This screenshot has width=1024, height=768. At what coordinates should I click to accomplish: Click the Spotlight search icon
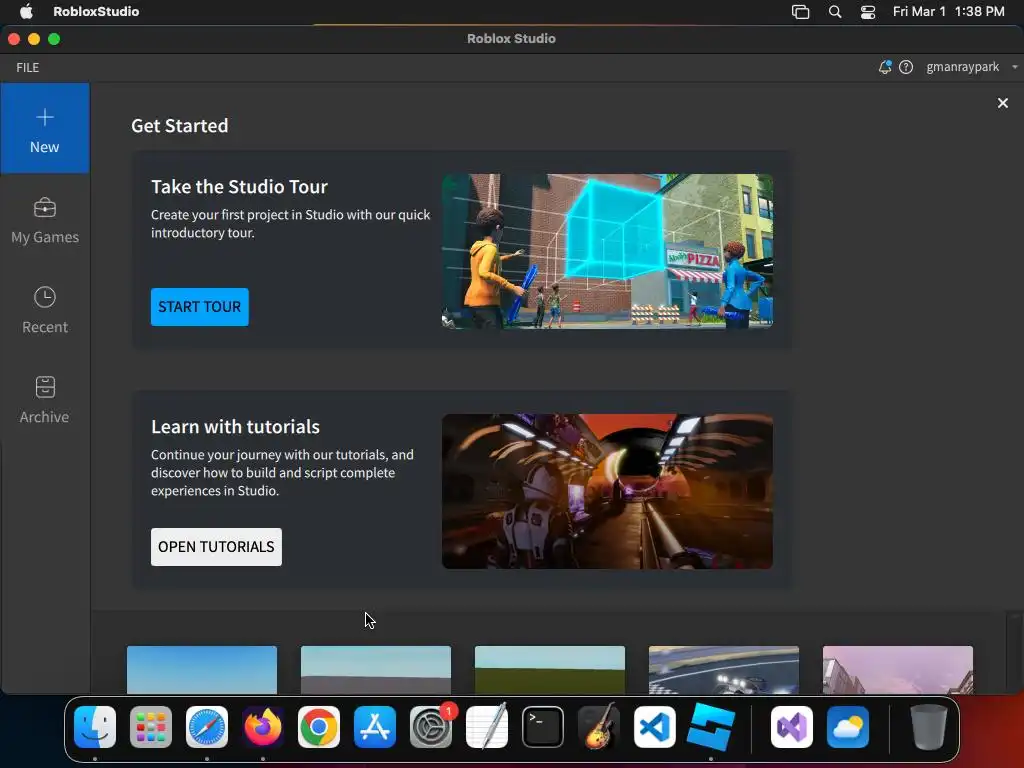[x=835, y=11]
